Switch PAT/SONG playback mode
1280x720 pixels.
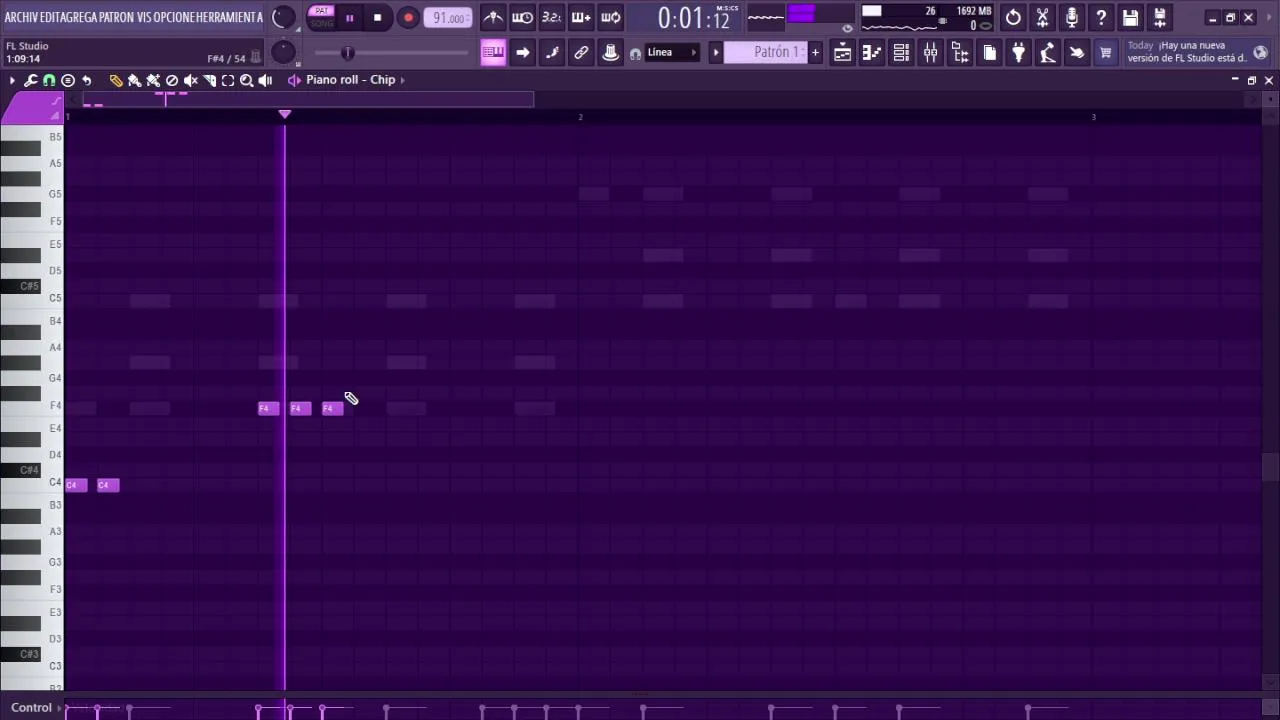(x=321, y=17)
